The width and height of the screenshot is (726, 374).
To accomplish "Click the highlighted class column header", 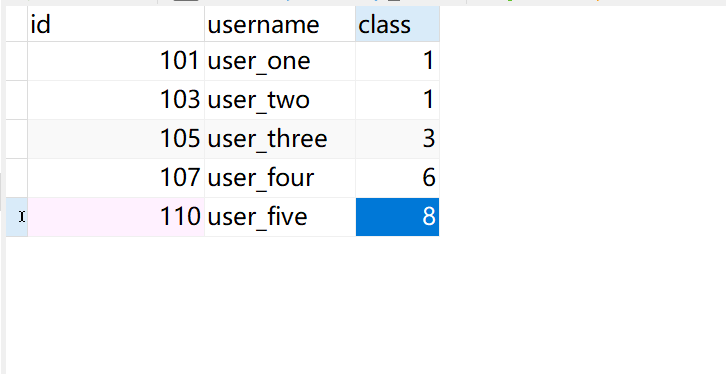I will 397,24.
